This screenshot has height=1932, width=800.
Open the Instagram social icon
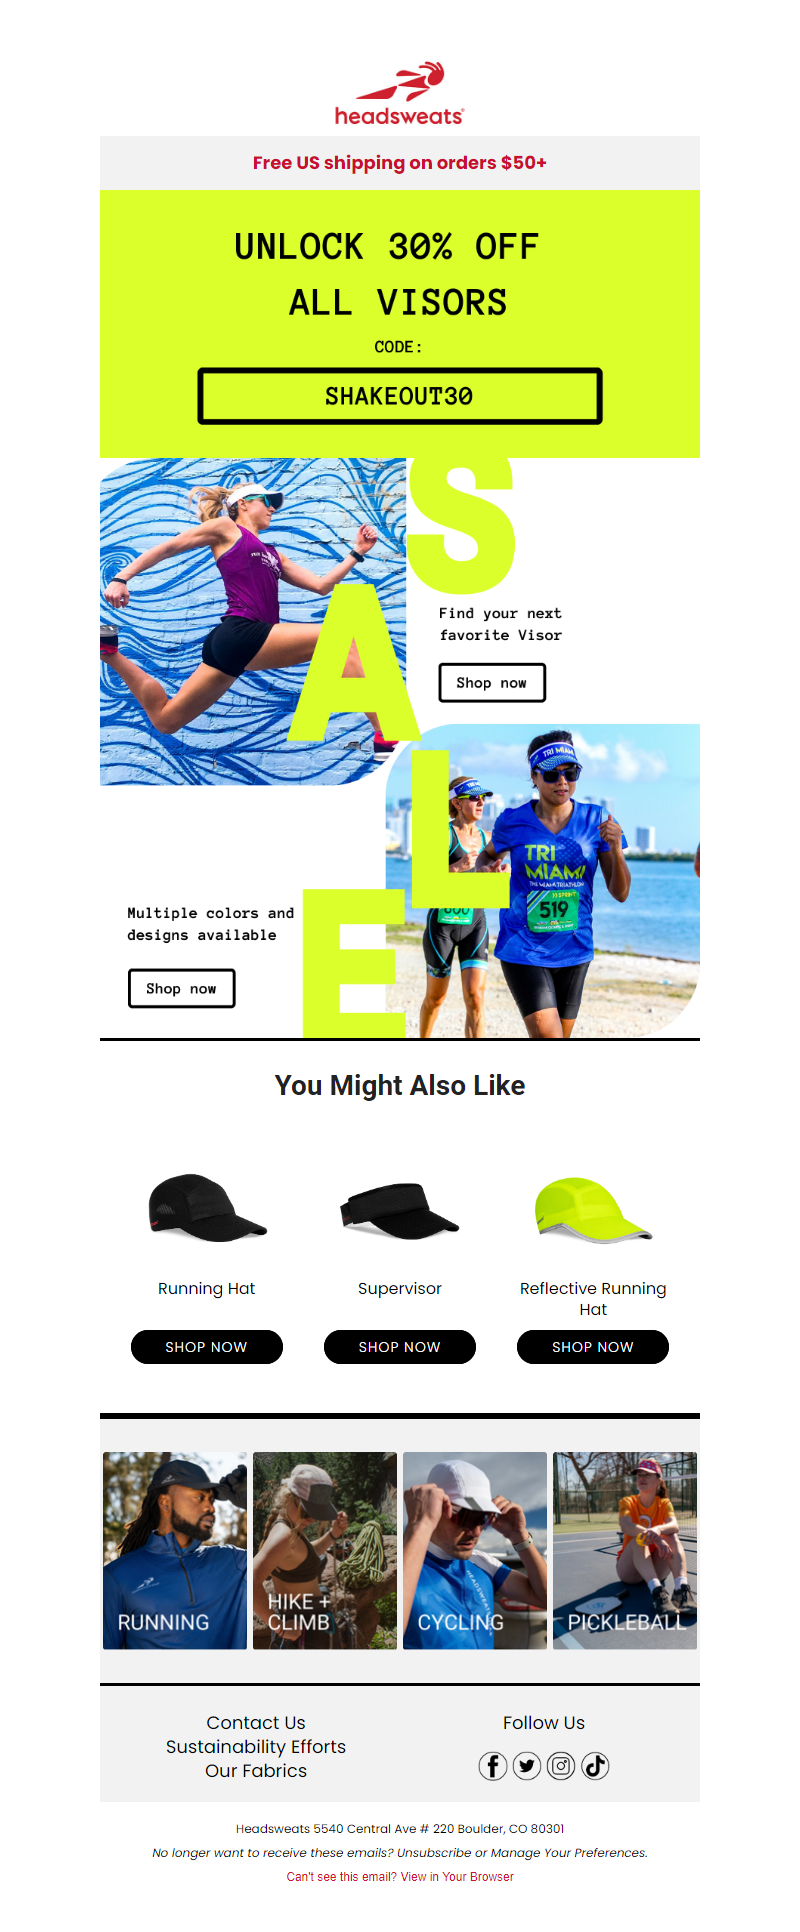(x=561, y=1766)
